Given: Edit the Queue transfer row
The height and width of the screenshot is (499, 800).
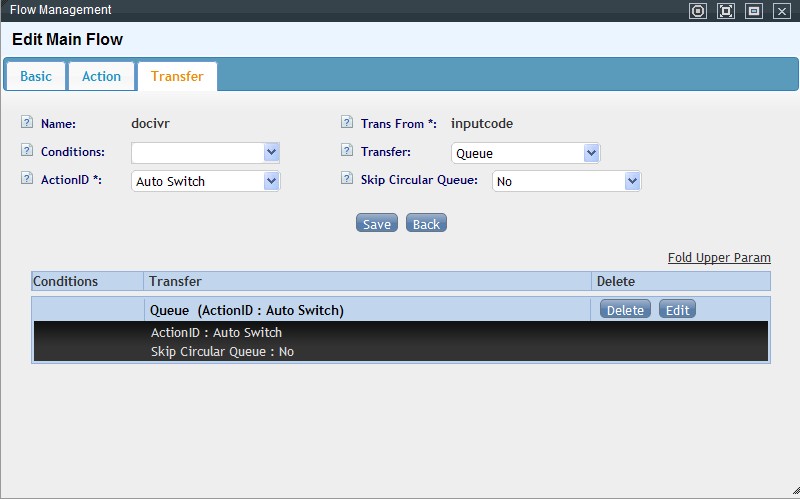Looking at the screenshot, I should tap(677, 310).
